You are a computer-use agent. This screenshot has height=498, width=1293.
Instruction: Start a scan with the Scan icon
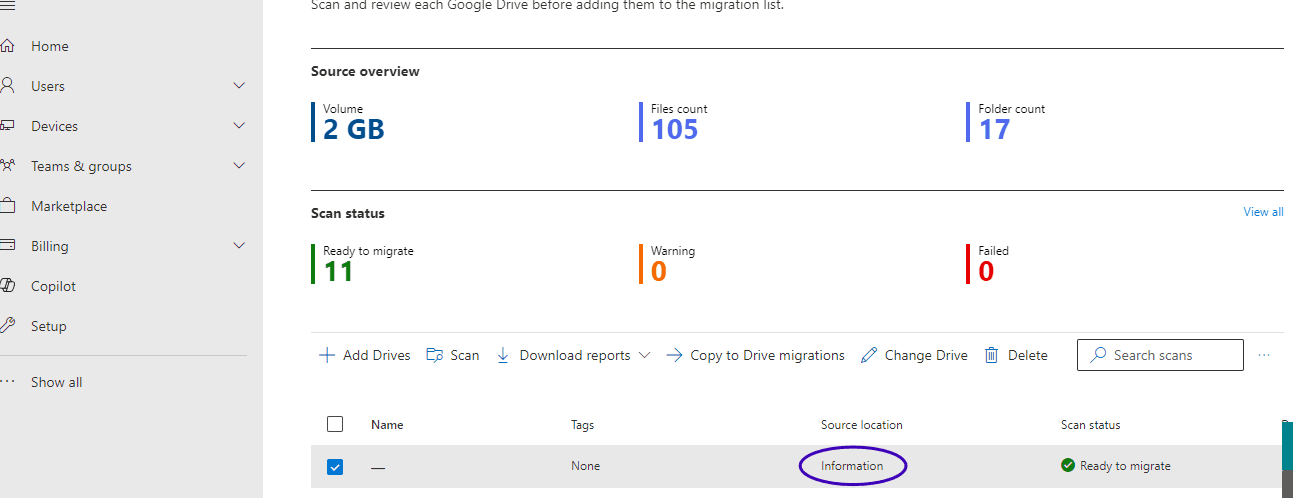pos(435,355)
